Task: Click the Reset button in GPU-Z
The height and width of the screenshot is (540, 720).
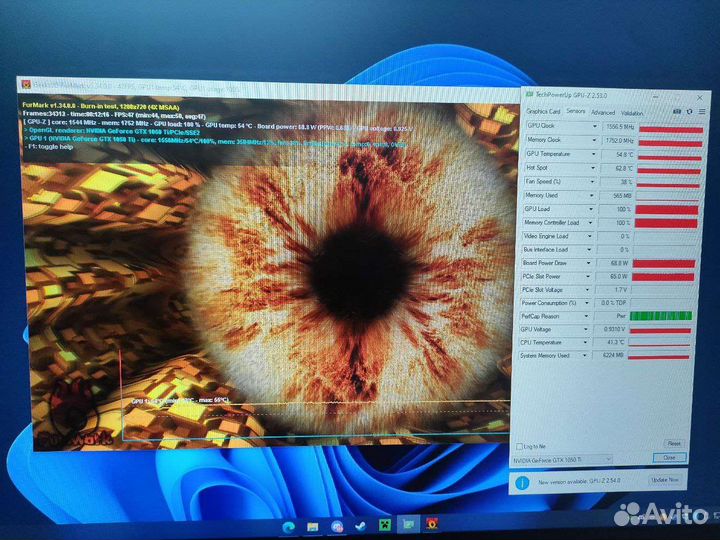Action: pyautogui.click(x=674, y=444)
